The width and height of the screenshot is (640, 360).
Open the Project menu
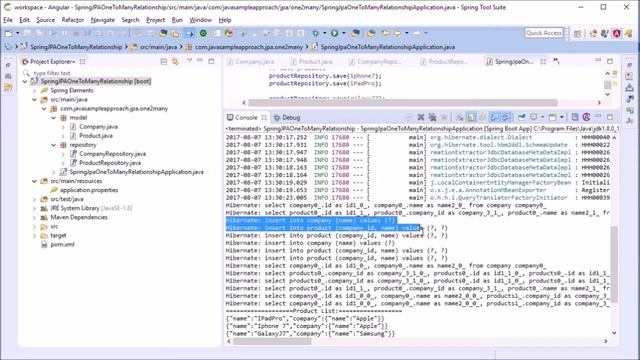click(156, 20)
